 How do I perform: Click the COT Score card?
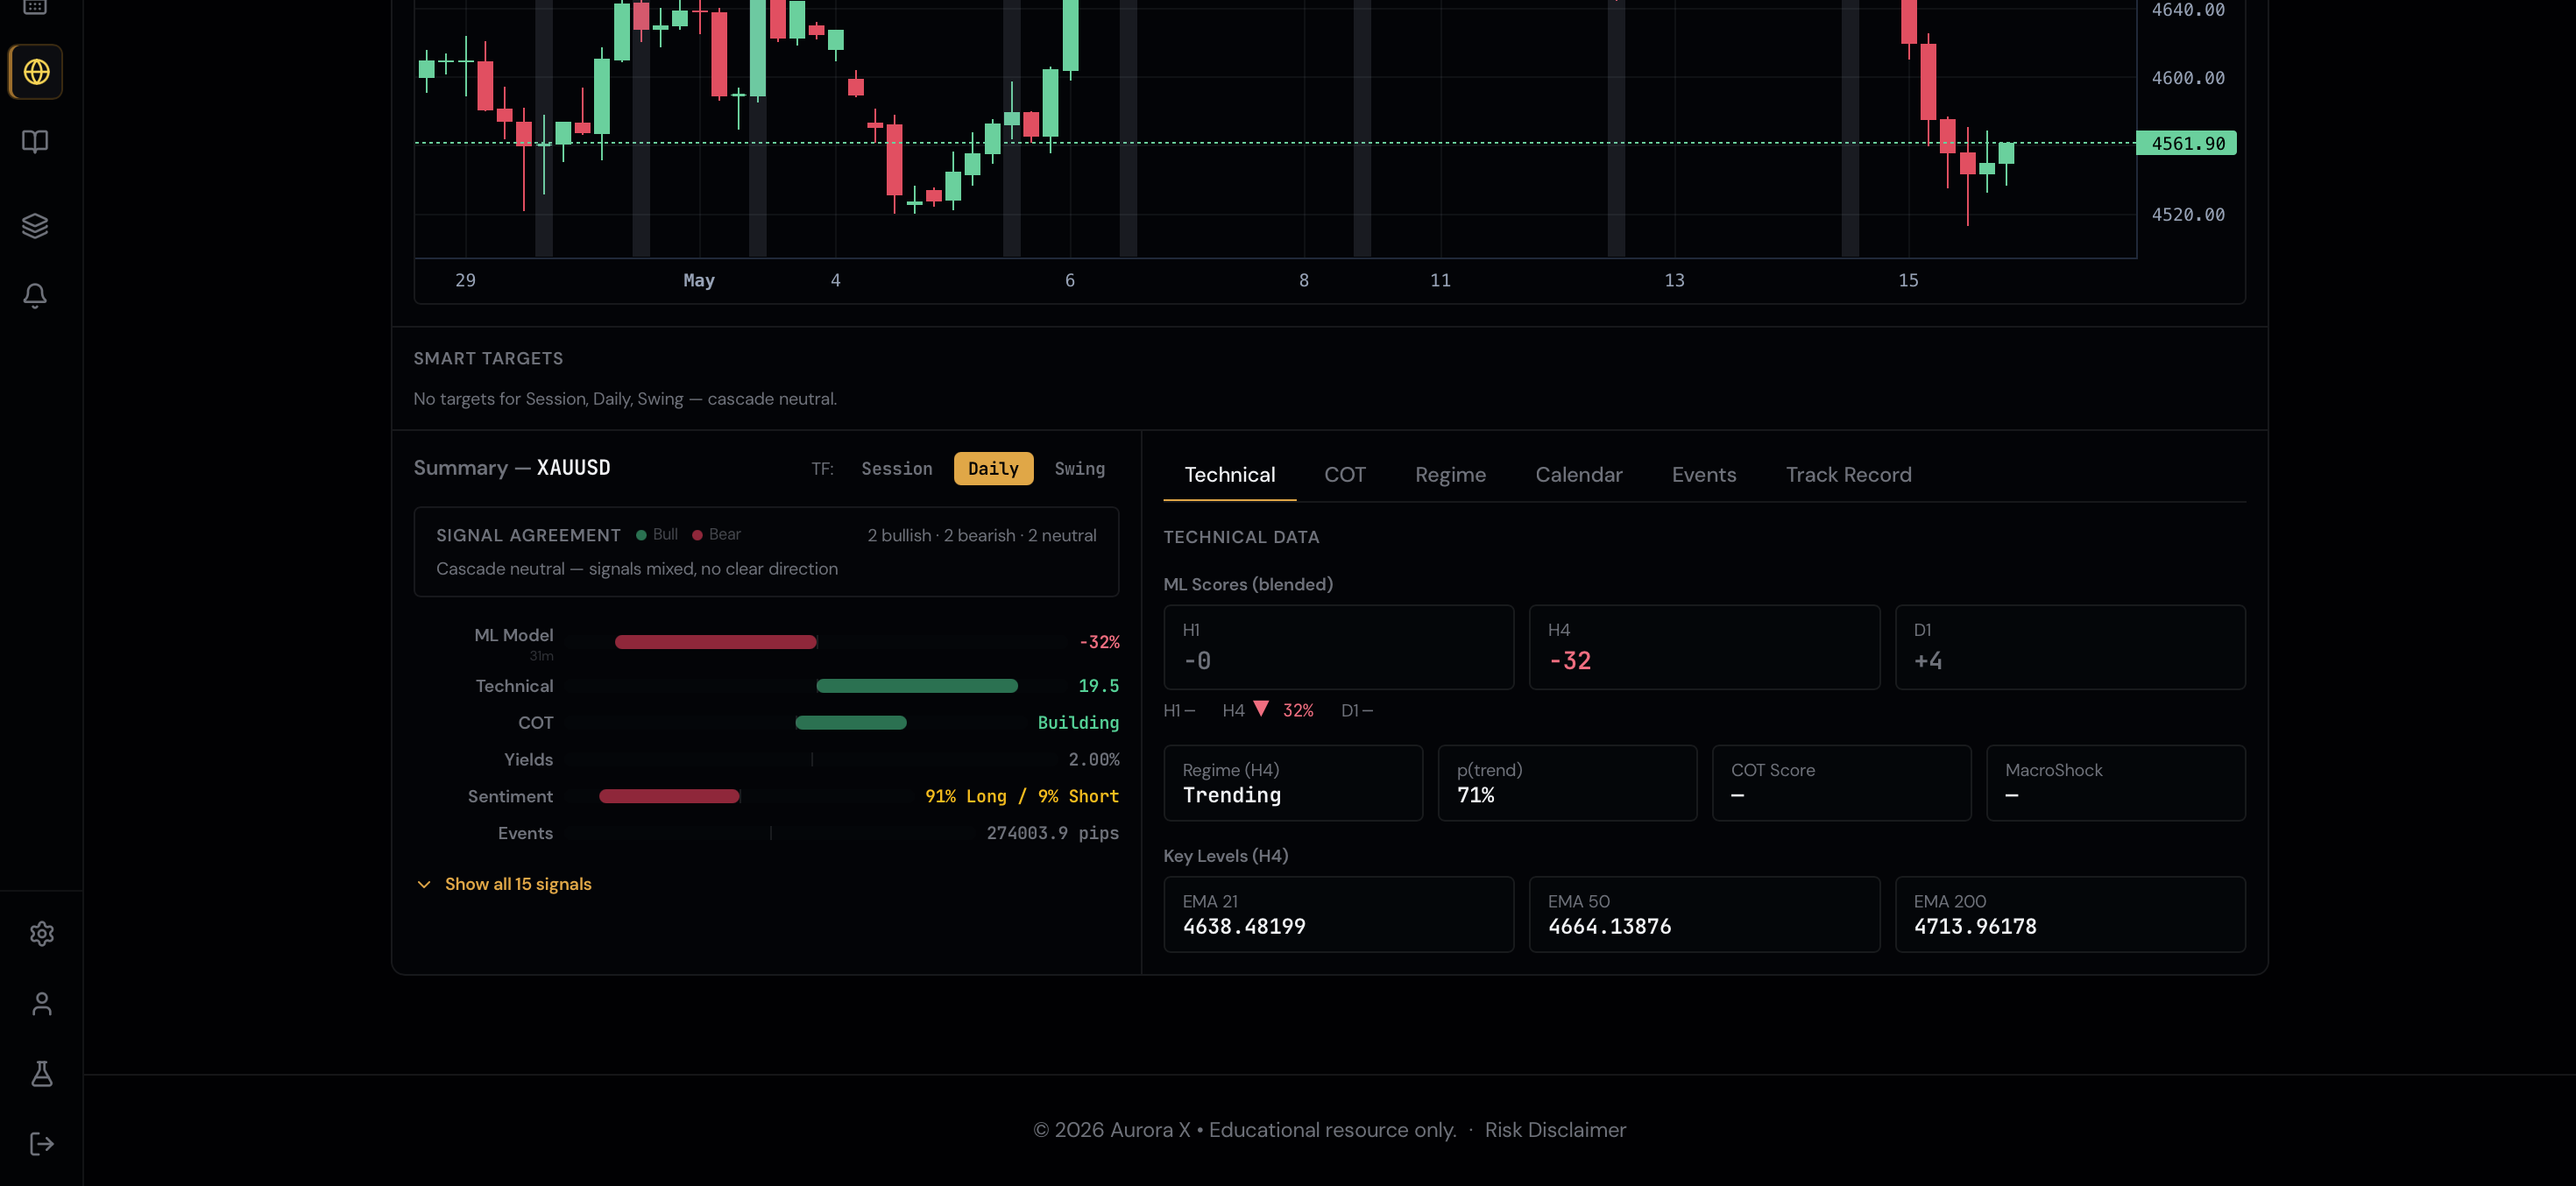[1841, 783]
